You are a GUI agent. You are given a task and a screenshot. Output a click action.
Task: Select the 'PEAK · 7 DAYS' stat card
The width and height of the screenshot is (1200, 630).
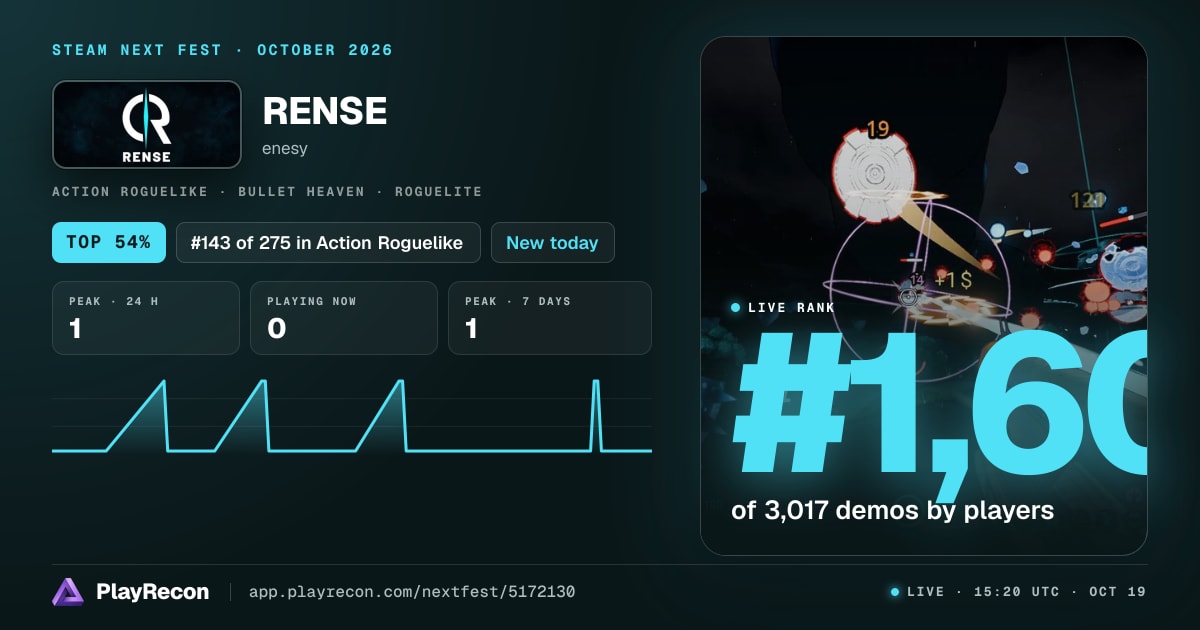click(x=550, y=318)
